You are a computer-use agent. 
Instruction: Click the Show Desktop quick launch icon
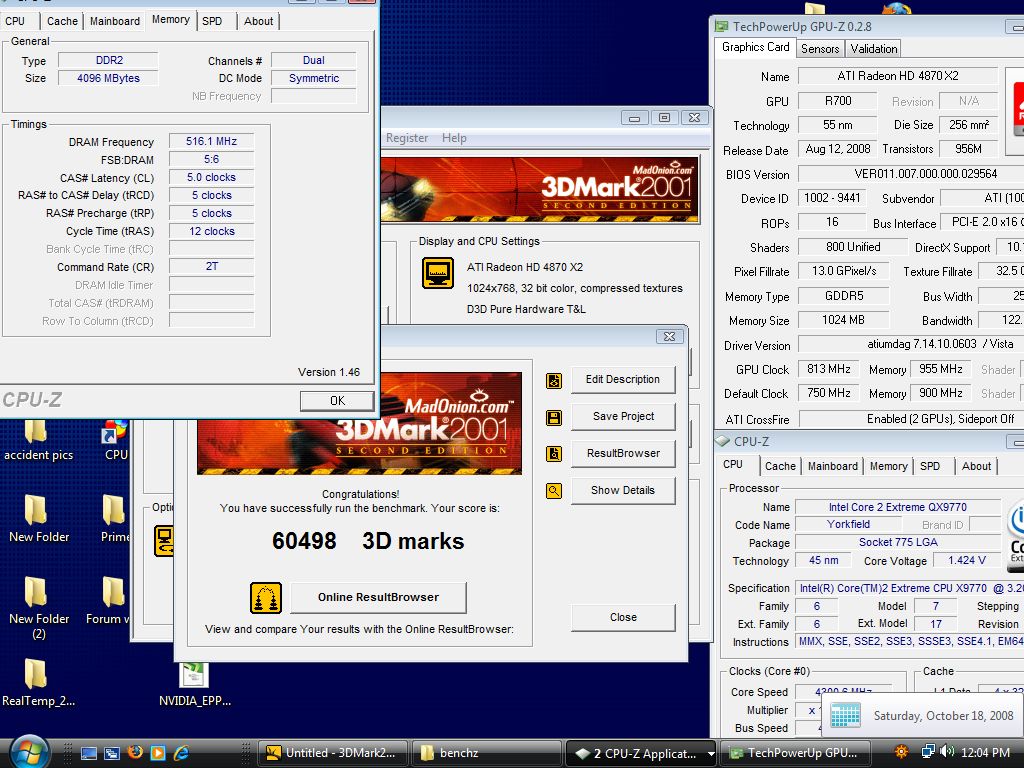click(x=88, y=753)
